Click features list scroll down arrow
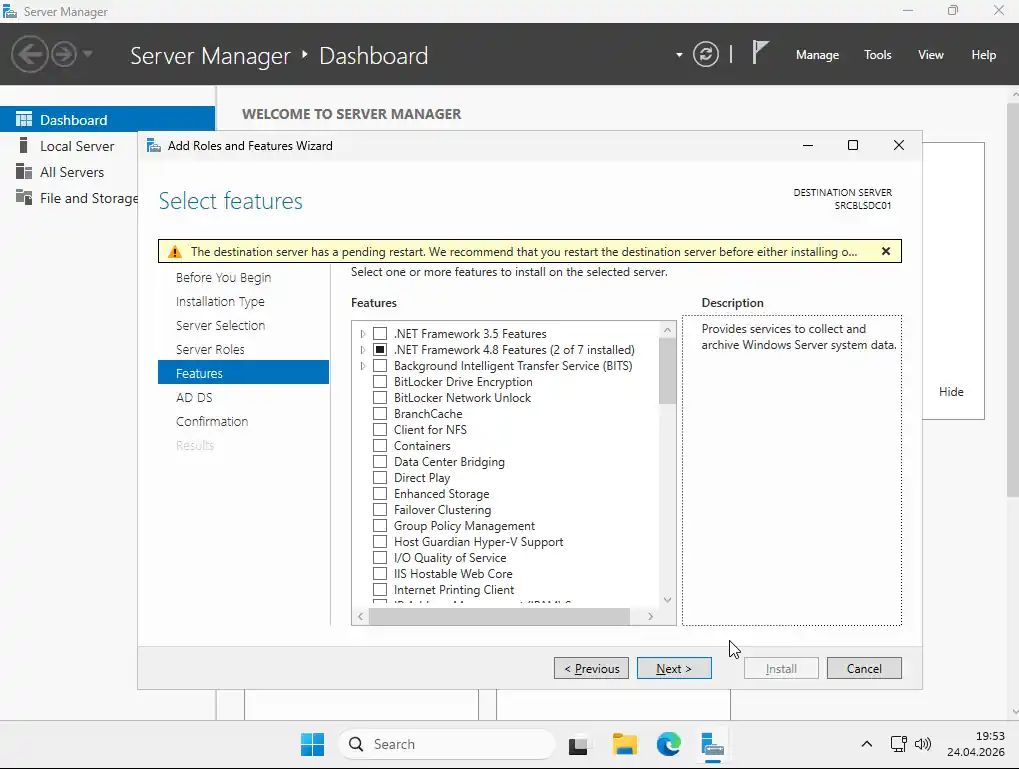Screen dimensions: 1019x769 pos(667,599)
